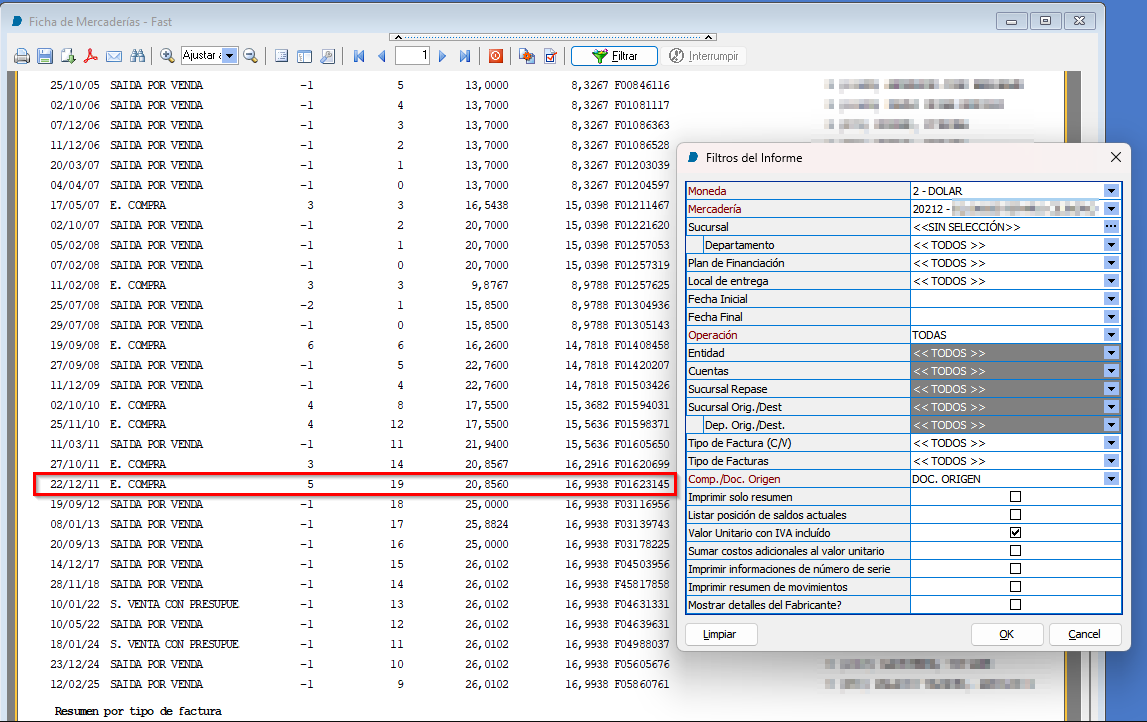Click the row dated 22/12/11 E. COMPRA
1147x722 pixels.
pyautogui.click(x=354, y=484)
